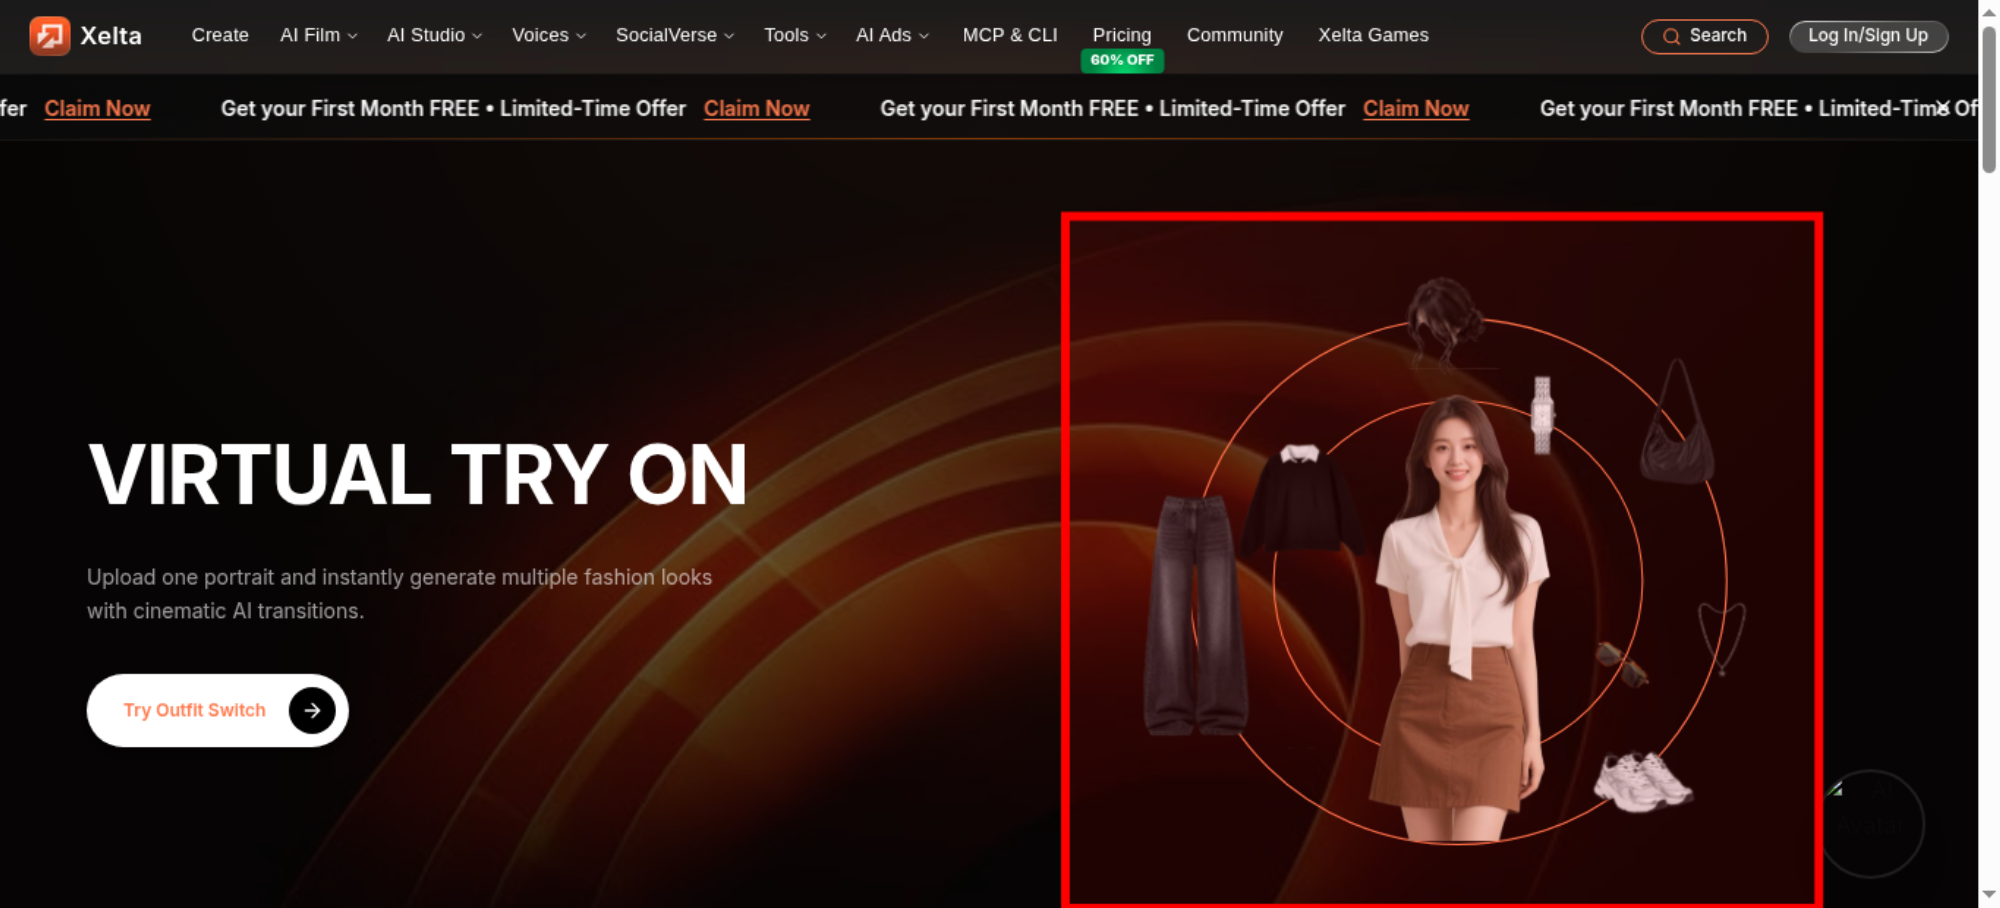Click the 60% OFF badge
The width and height of the screenshot is (2000, 908).
1122,60
